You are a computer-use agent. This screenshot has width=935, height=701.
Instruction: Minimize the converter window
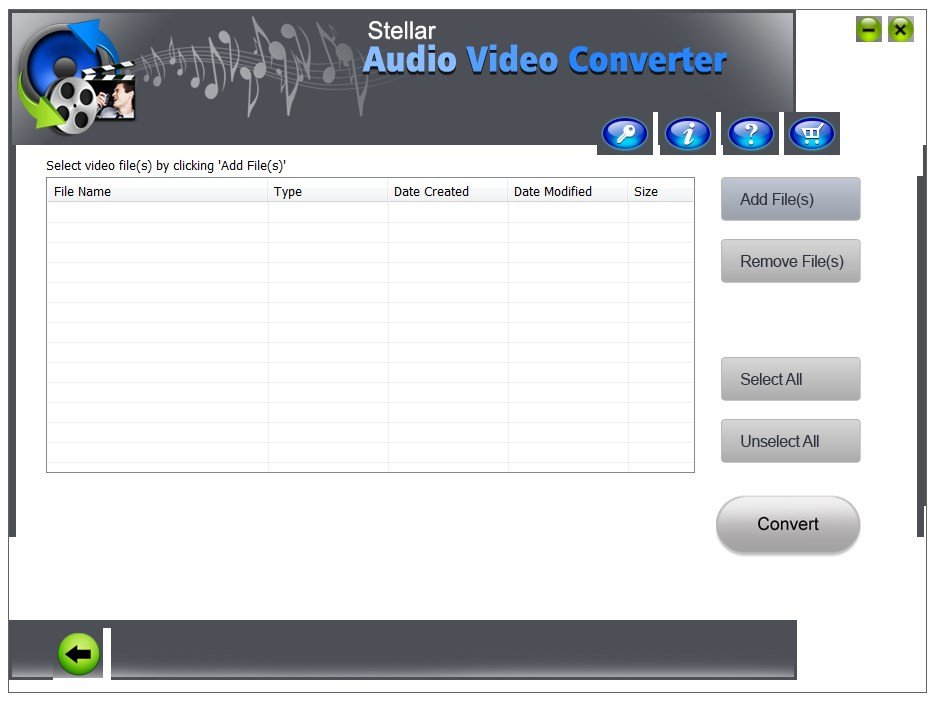(x=869, y=29)
